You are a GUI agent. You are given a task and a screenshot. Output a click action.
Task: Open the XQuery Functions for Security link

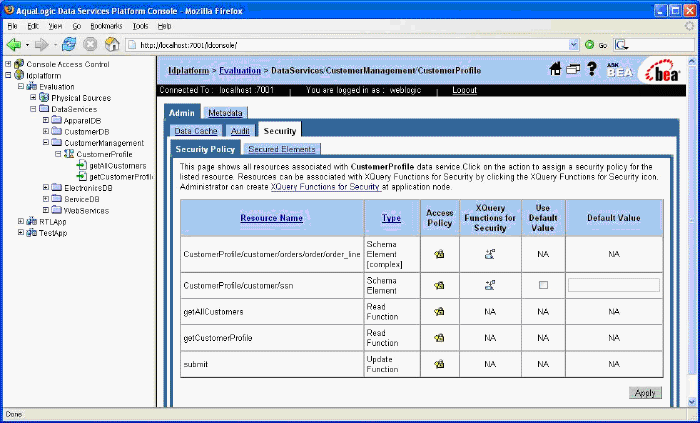click(x=325, y=187)
